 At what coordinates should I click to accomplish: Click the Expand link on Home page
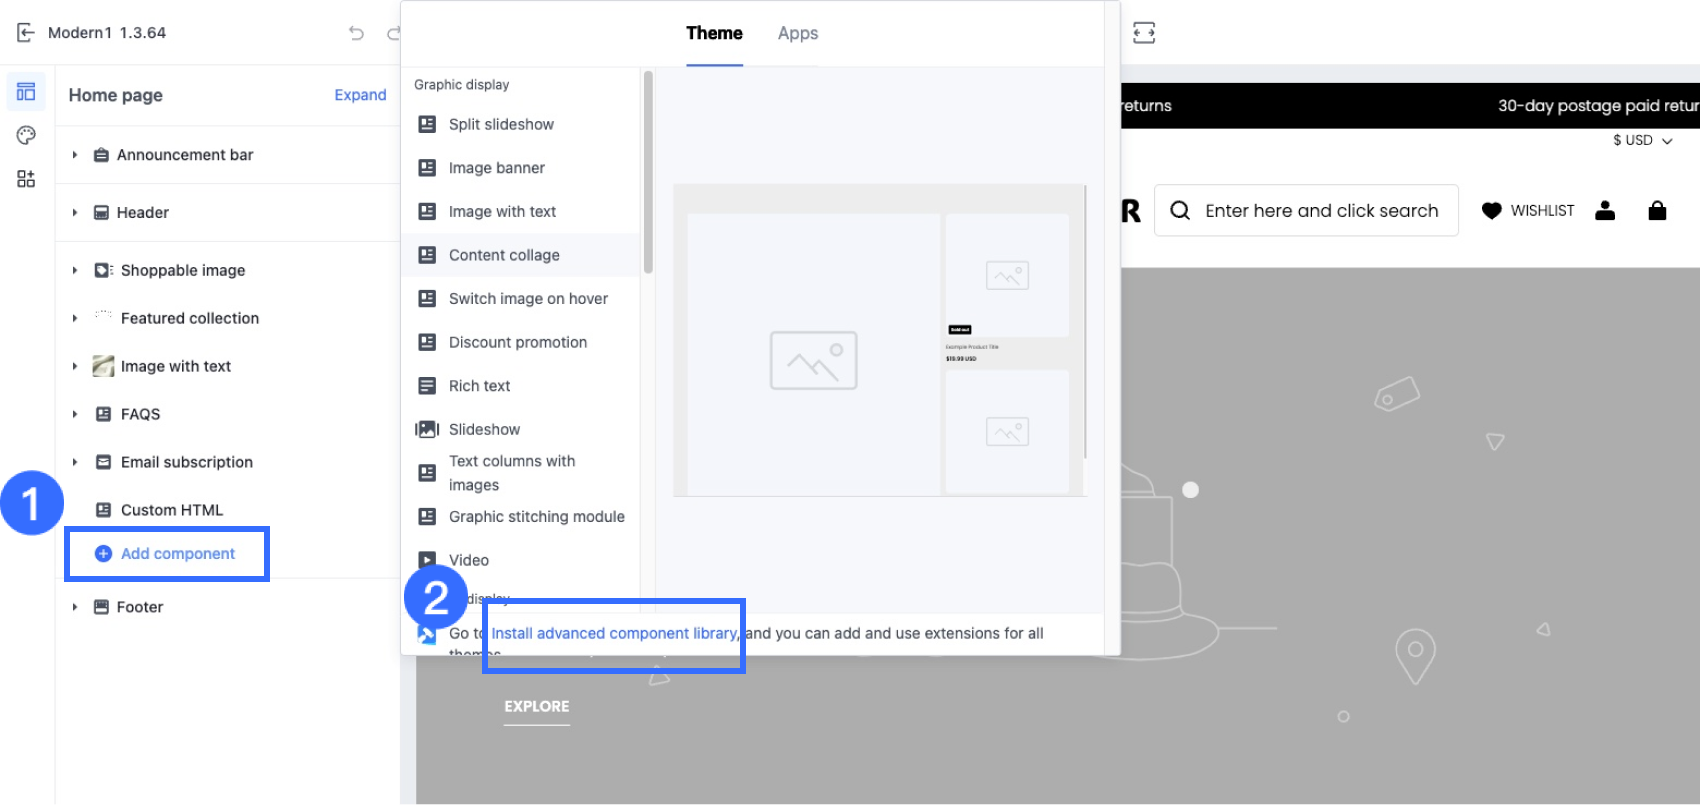point(360,95)
